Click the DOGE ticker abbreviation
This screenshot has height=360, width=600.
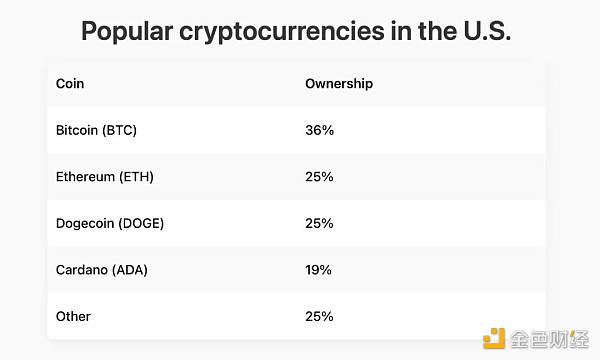[141, 223]
